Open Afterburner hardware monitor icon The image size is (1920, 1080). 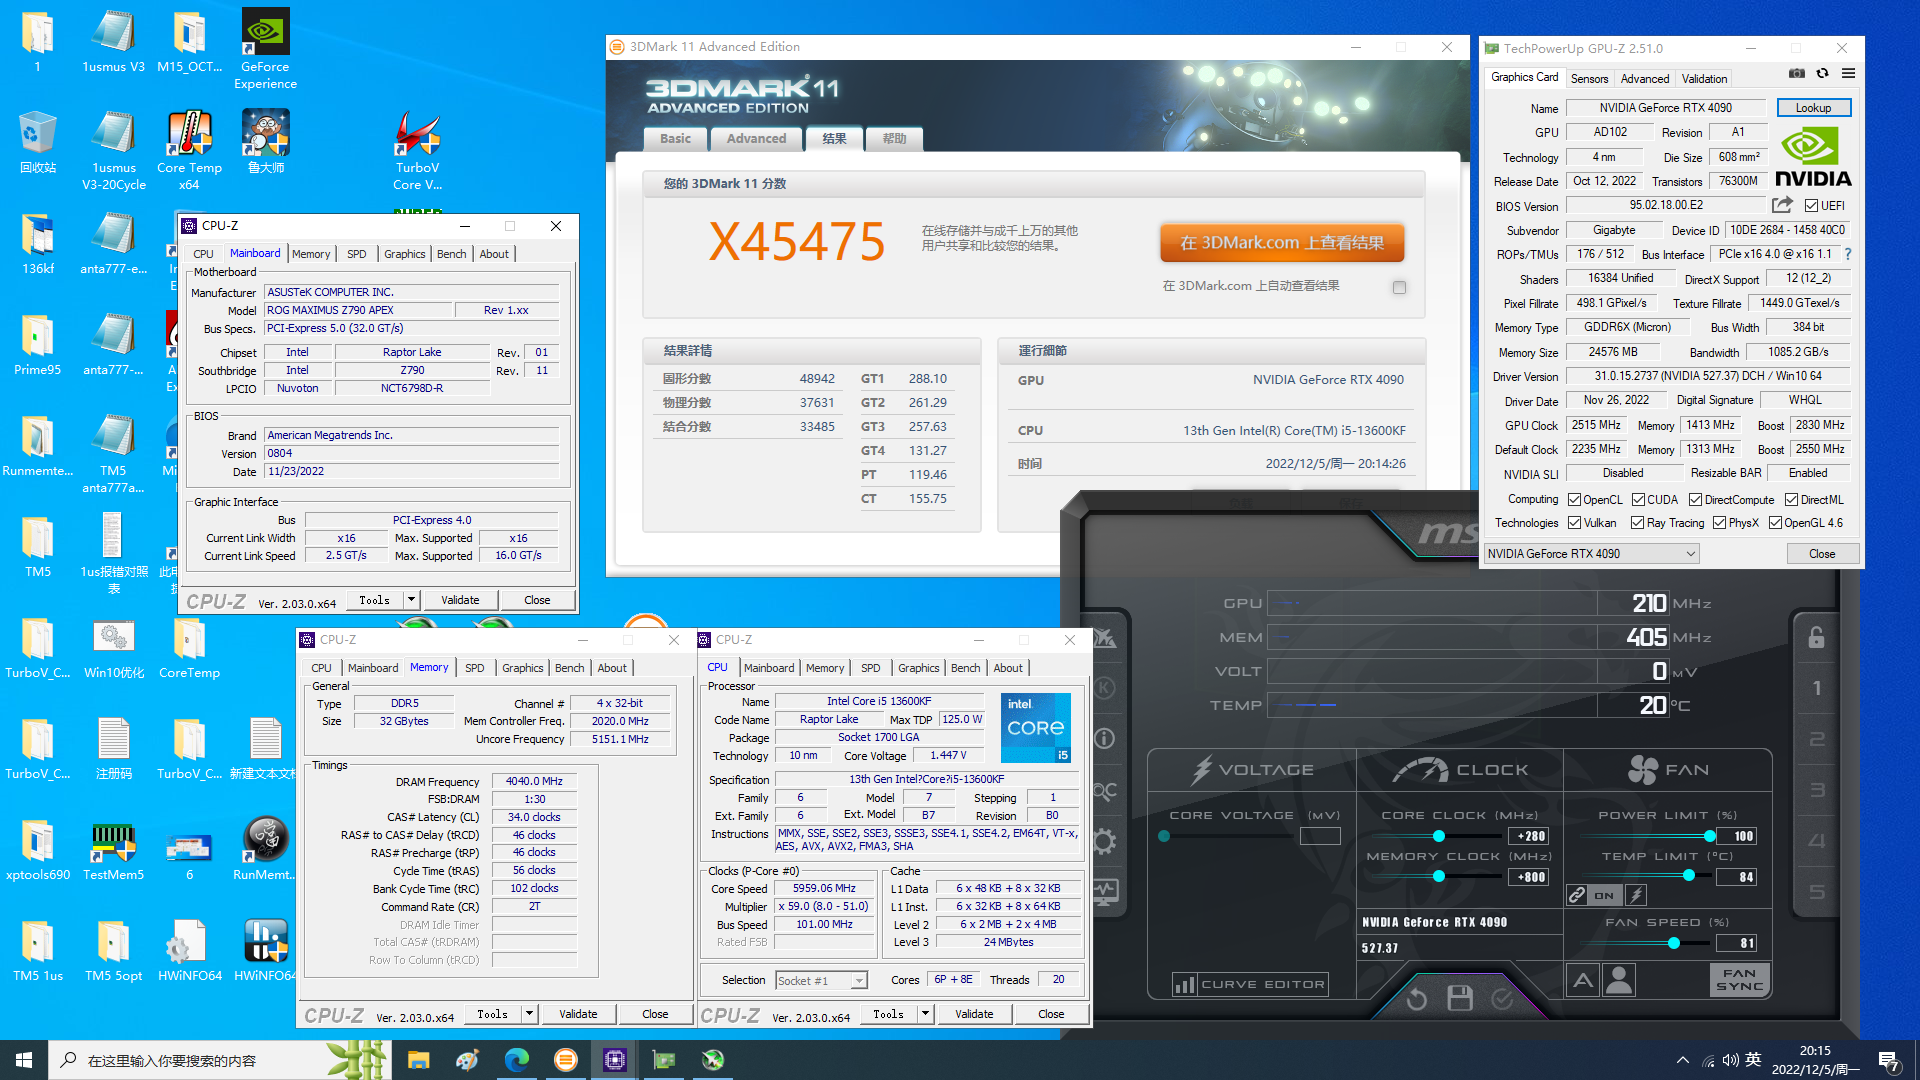(x=1104, y=891)
